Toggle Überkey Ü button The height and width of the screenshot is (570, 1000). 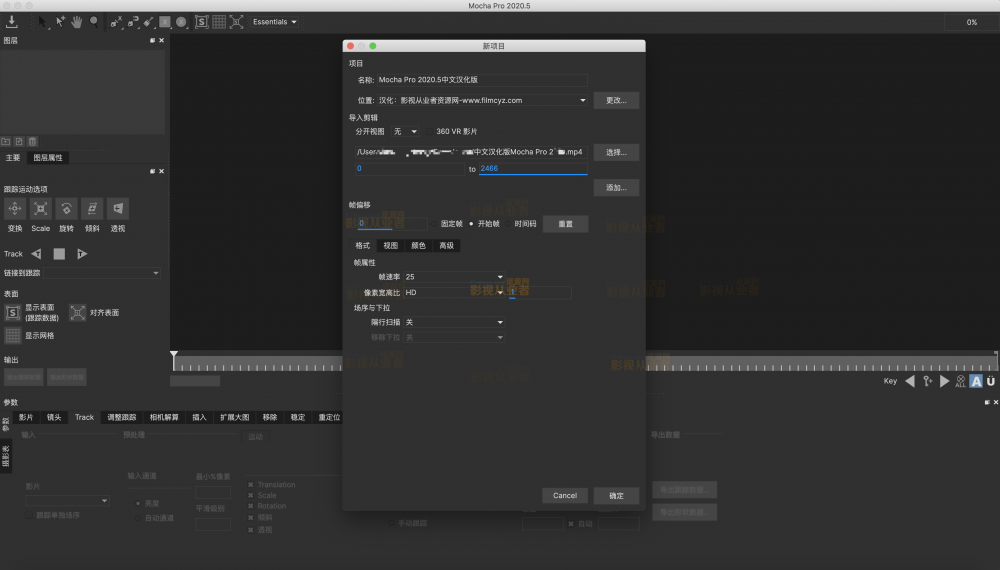pyautogui.click(x=990, y=381)
